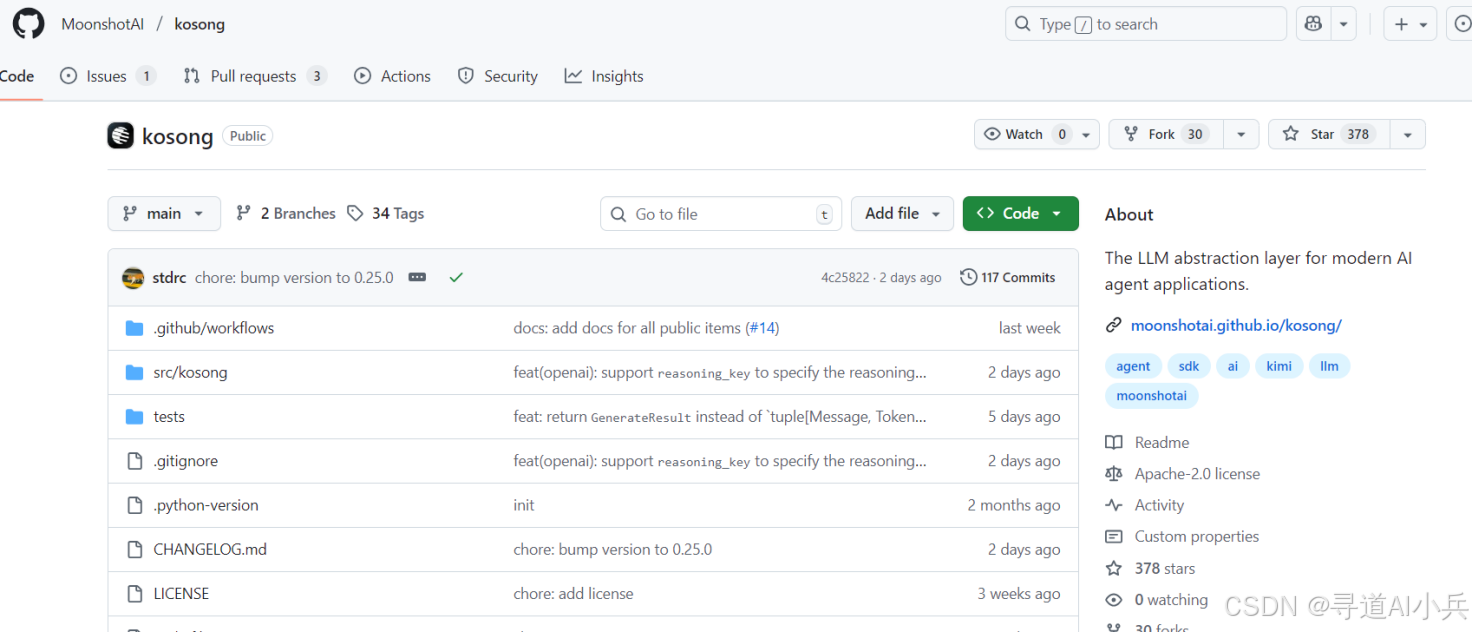Viewport: 1473px width, 632px height.
Task: Open the CHANGELOG.md file
Action: pyautogui.click(x=210, y=549)
